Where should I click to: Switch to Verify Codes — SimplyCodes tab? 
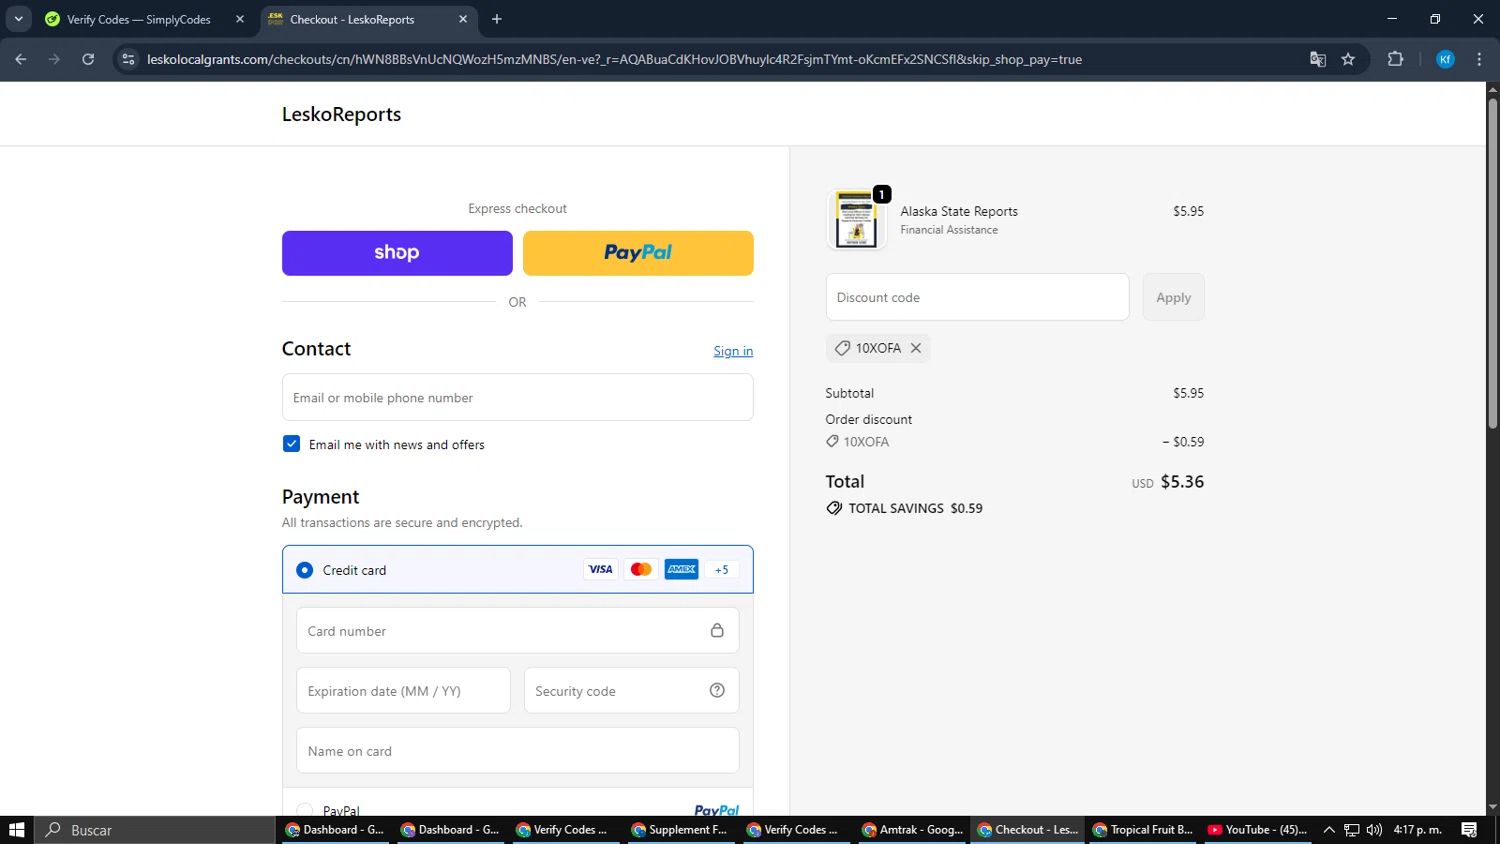pos(138,19)
